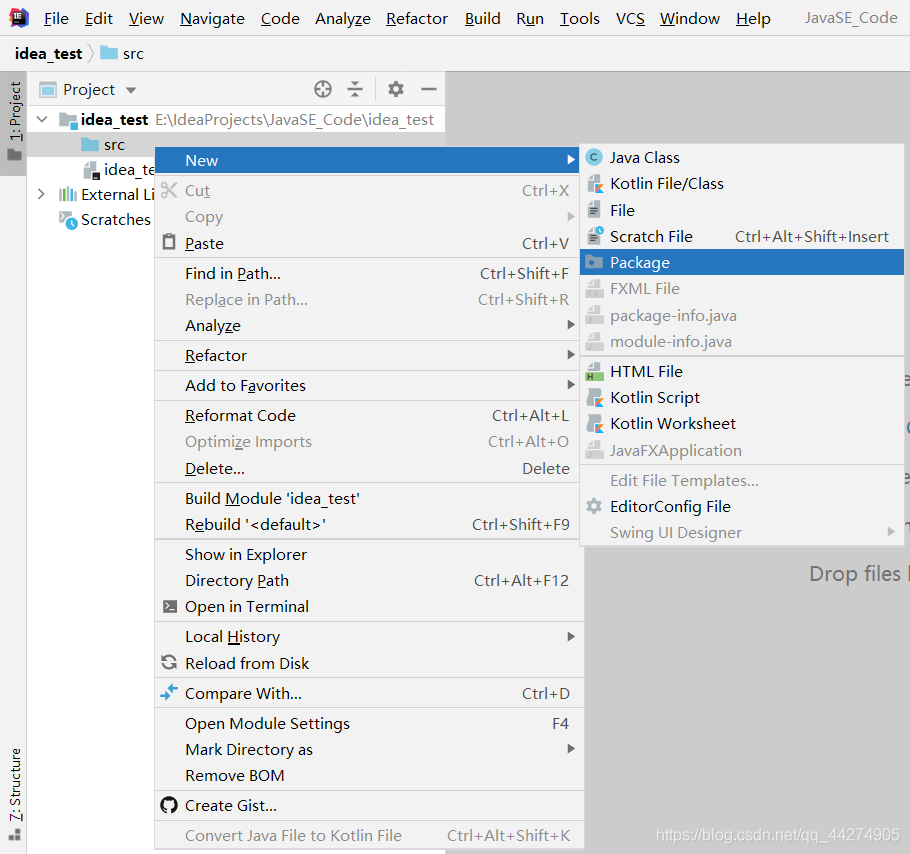Open the Tools menu
This screenshot has width=910, height=854.
(579, 19)
